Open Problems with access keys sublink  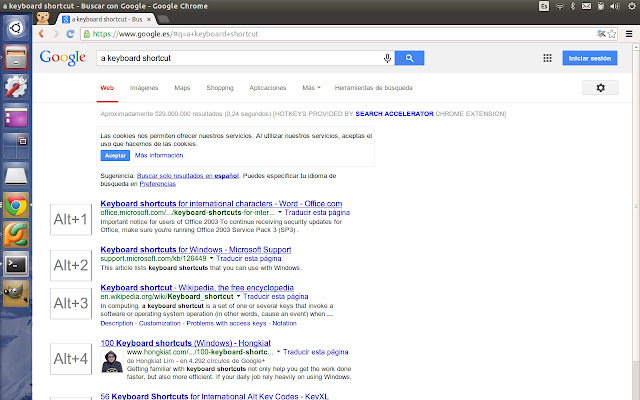tap(226, 323)
